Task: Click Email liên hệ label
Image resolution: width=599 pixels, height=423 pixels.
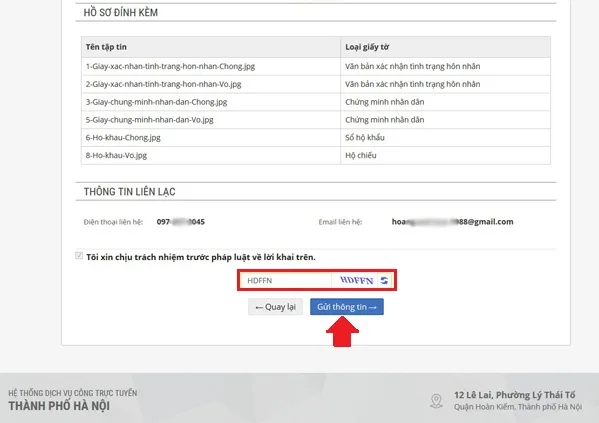Action: pos(340,222)
